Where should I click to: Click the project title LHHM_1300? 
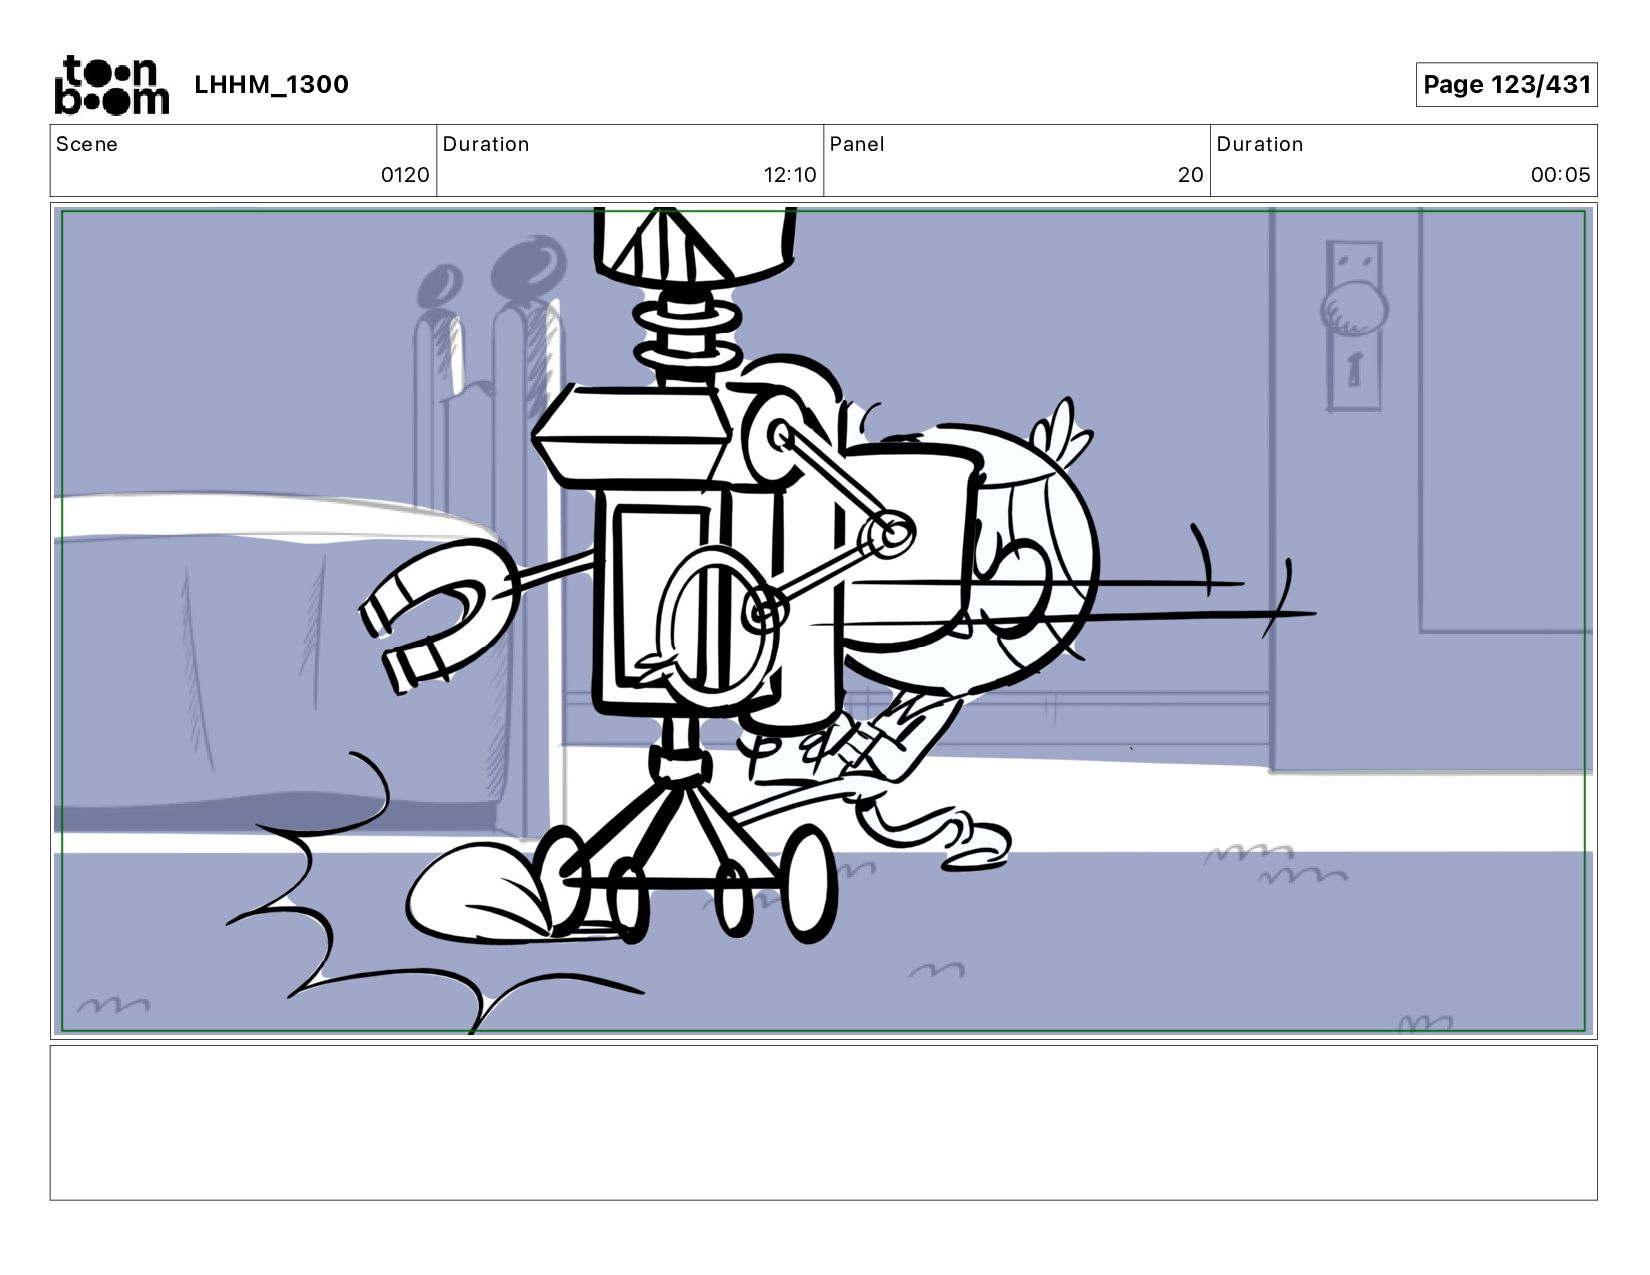point(271,85)
